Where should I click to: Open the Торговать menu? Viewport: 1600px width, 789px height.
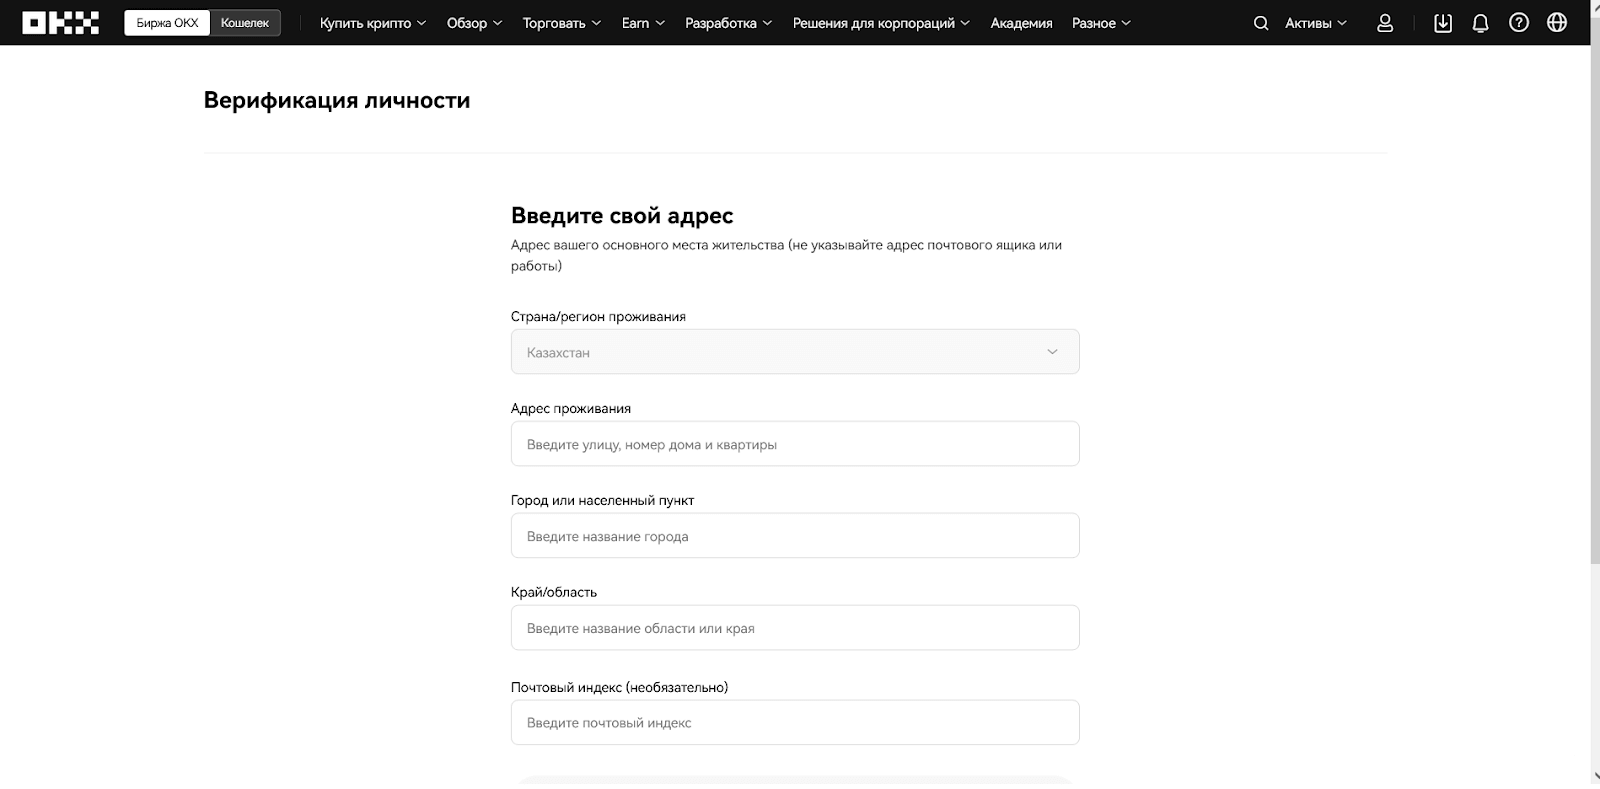coord(561,23)
